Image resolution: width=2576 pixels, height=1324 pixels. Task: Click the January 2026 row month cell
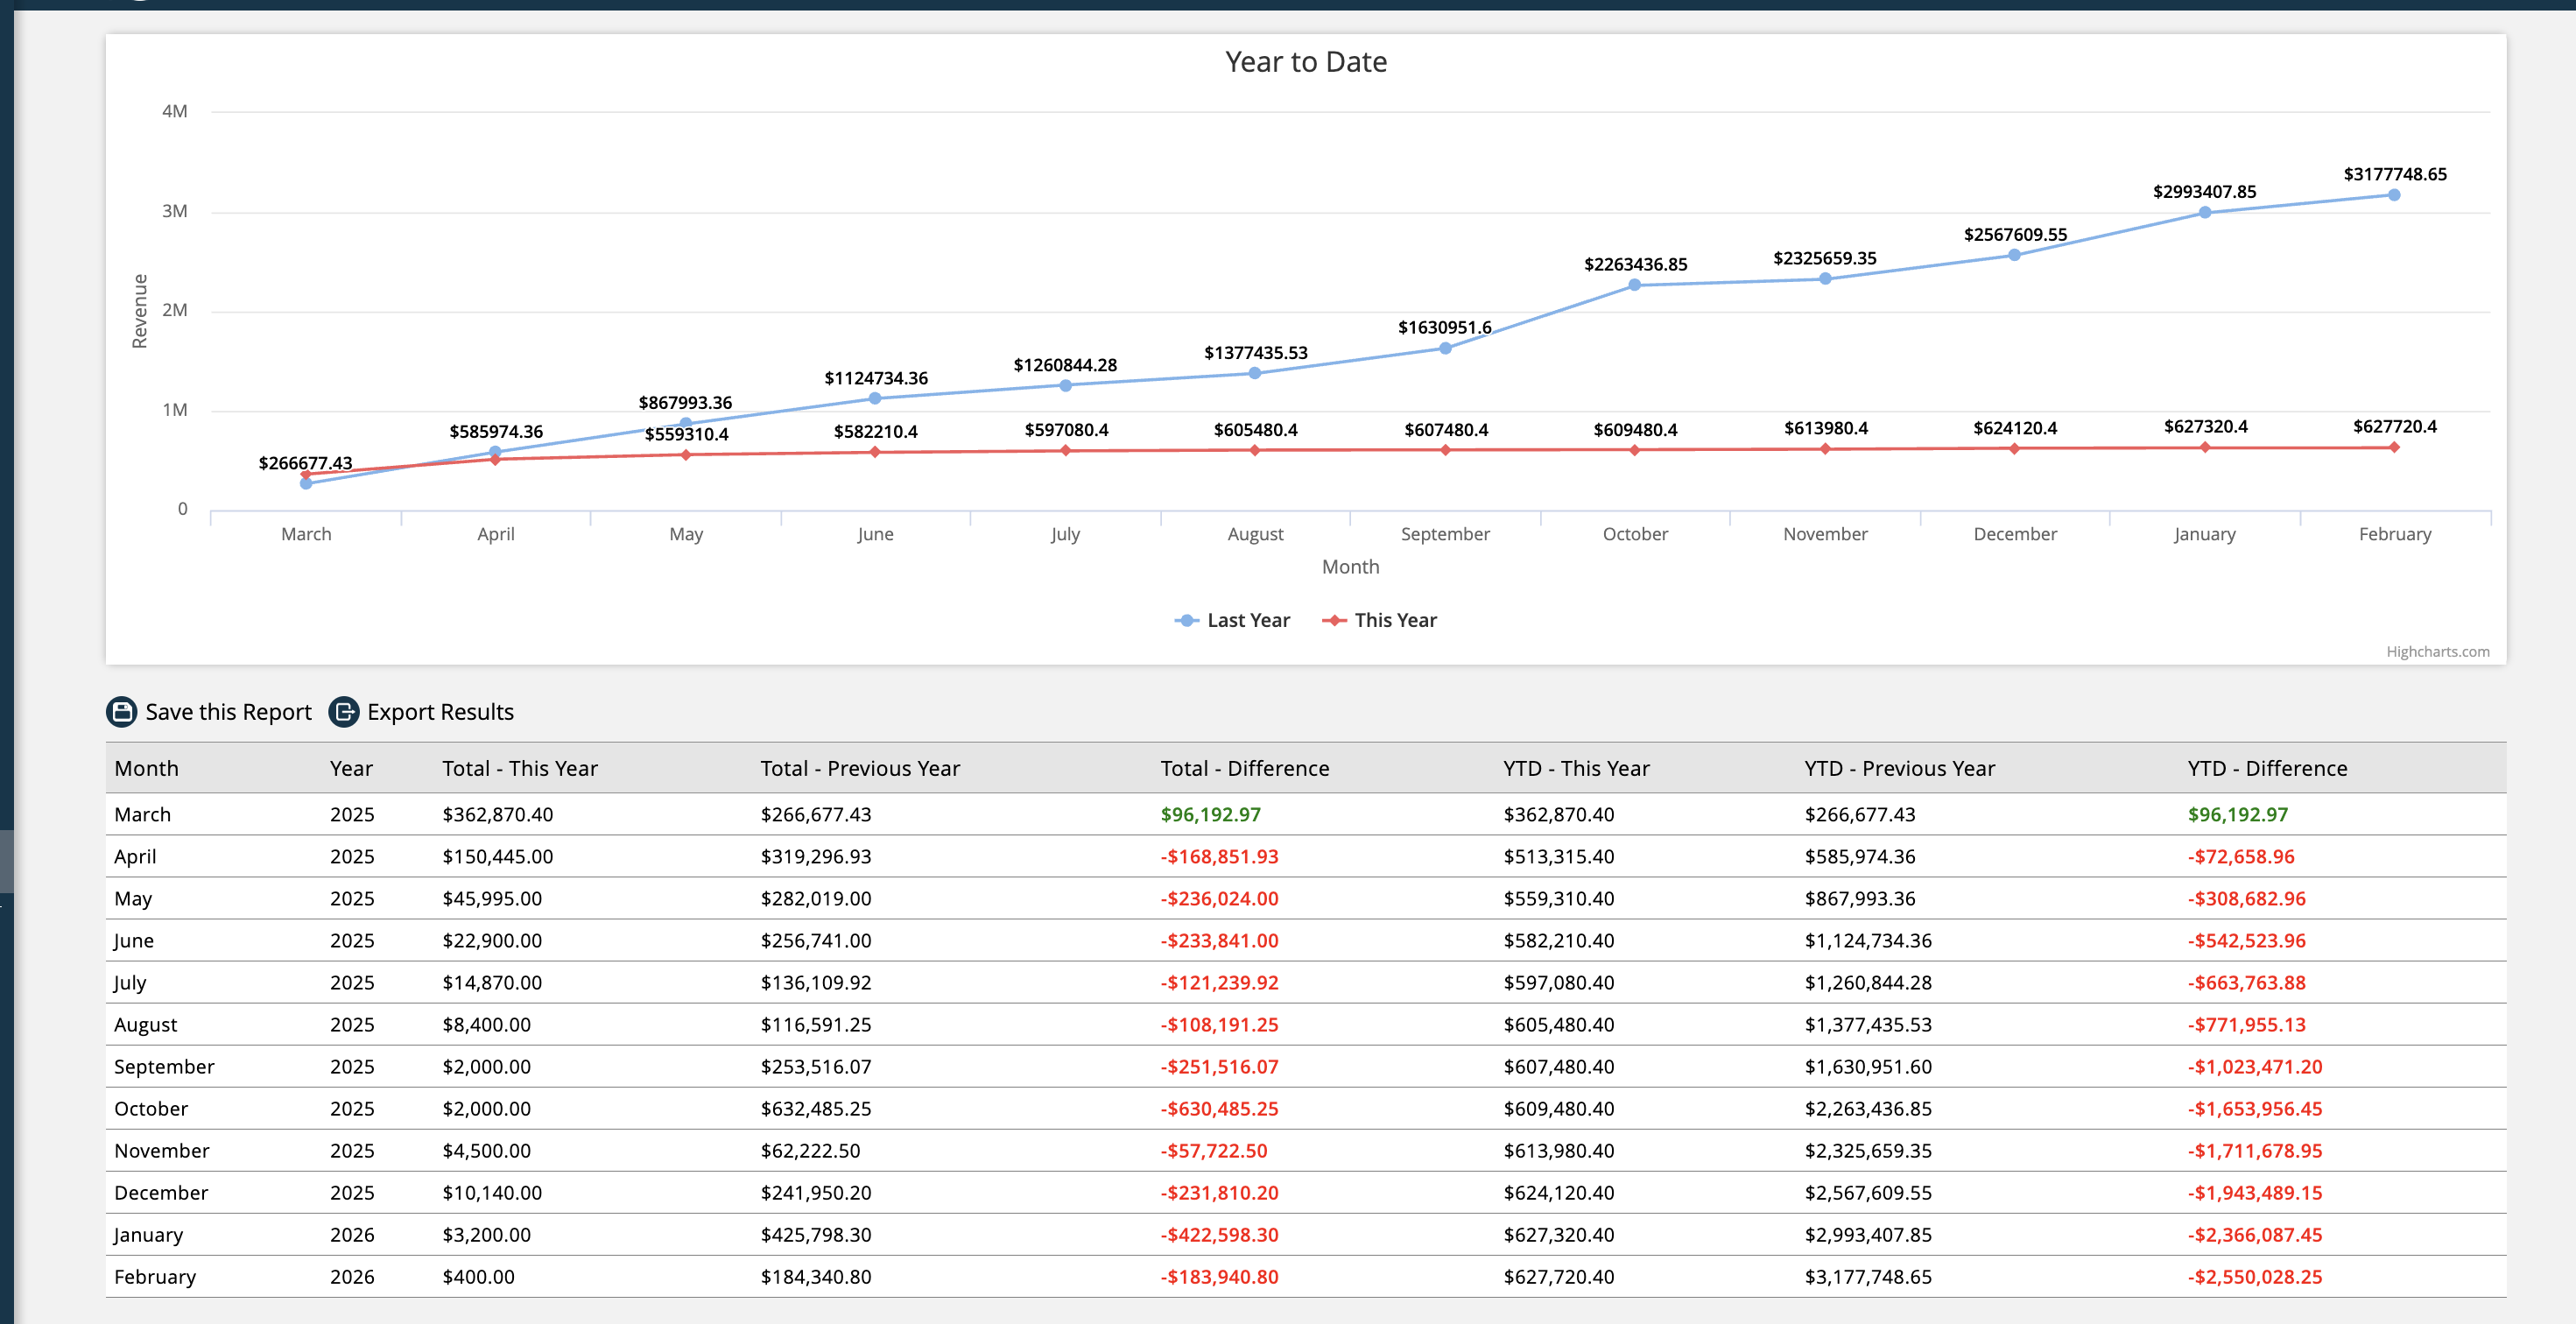tap(148, 1234)
